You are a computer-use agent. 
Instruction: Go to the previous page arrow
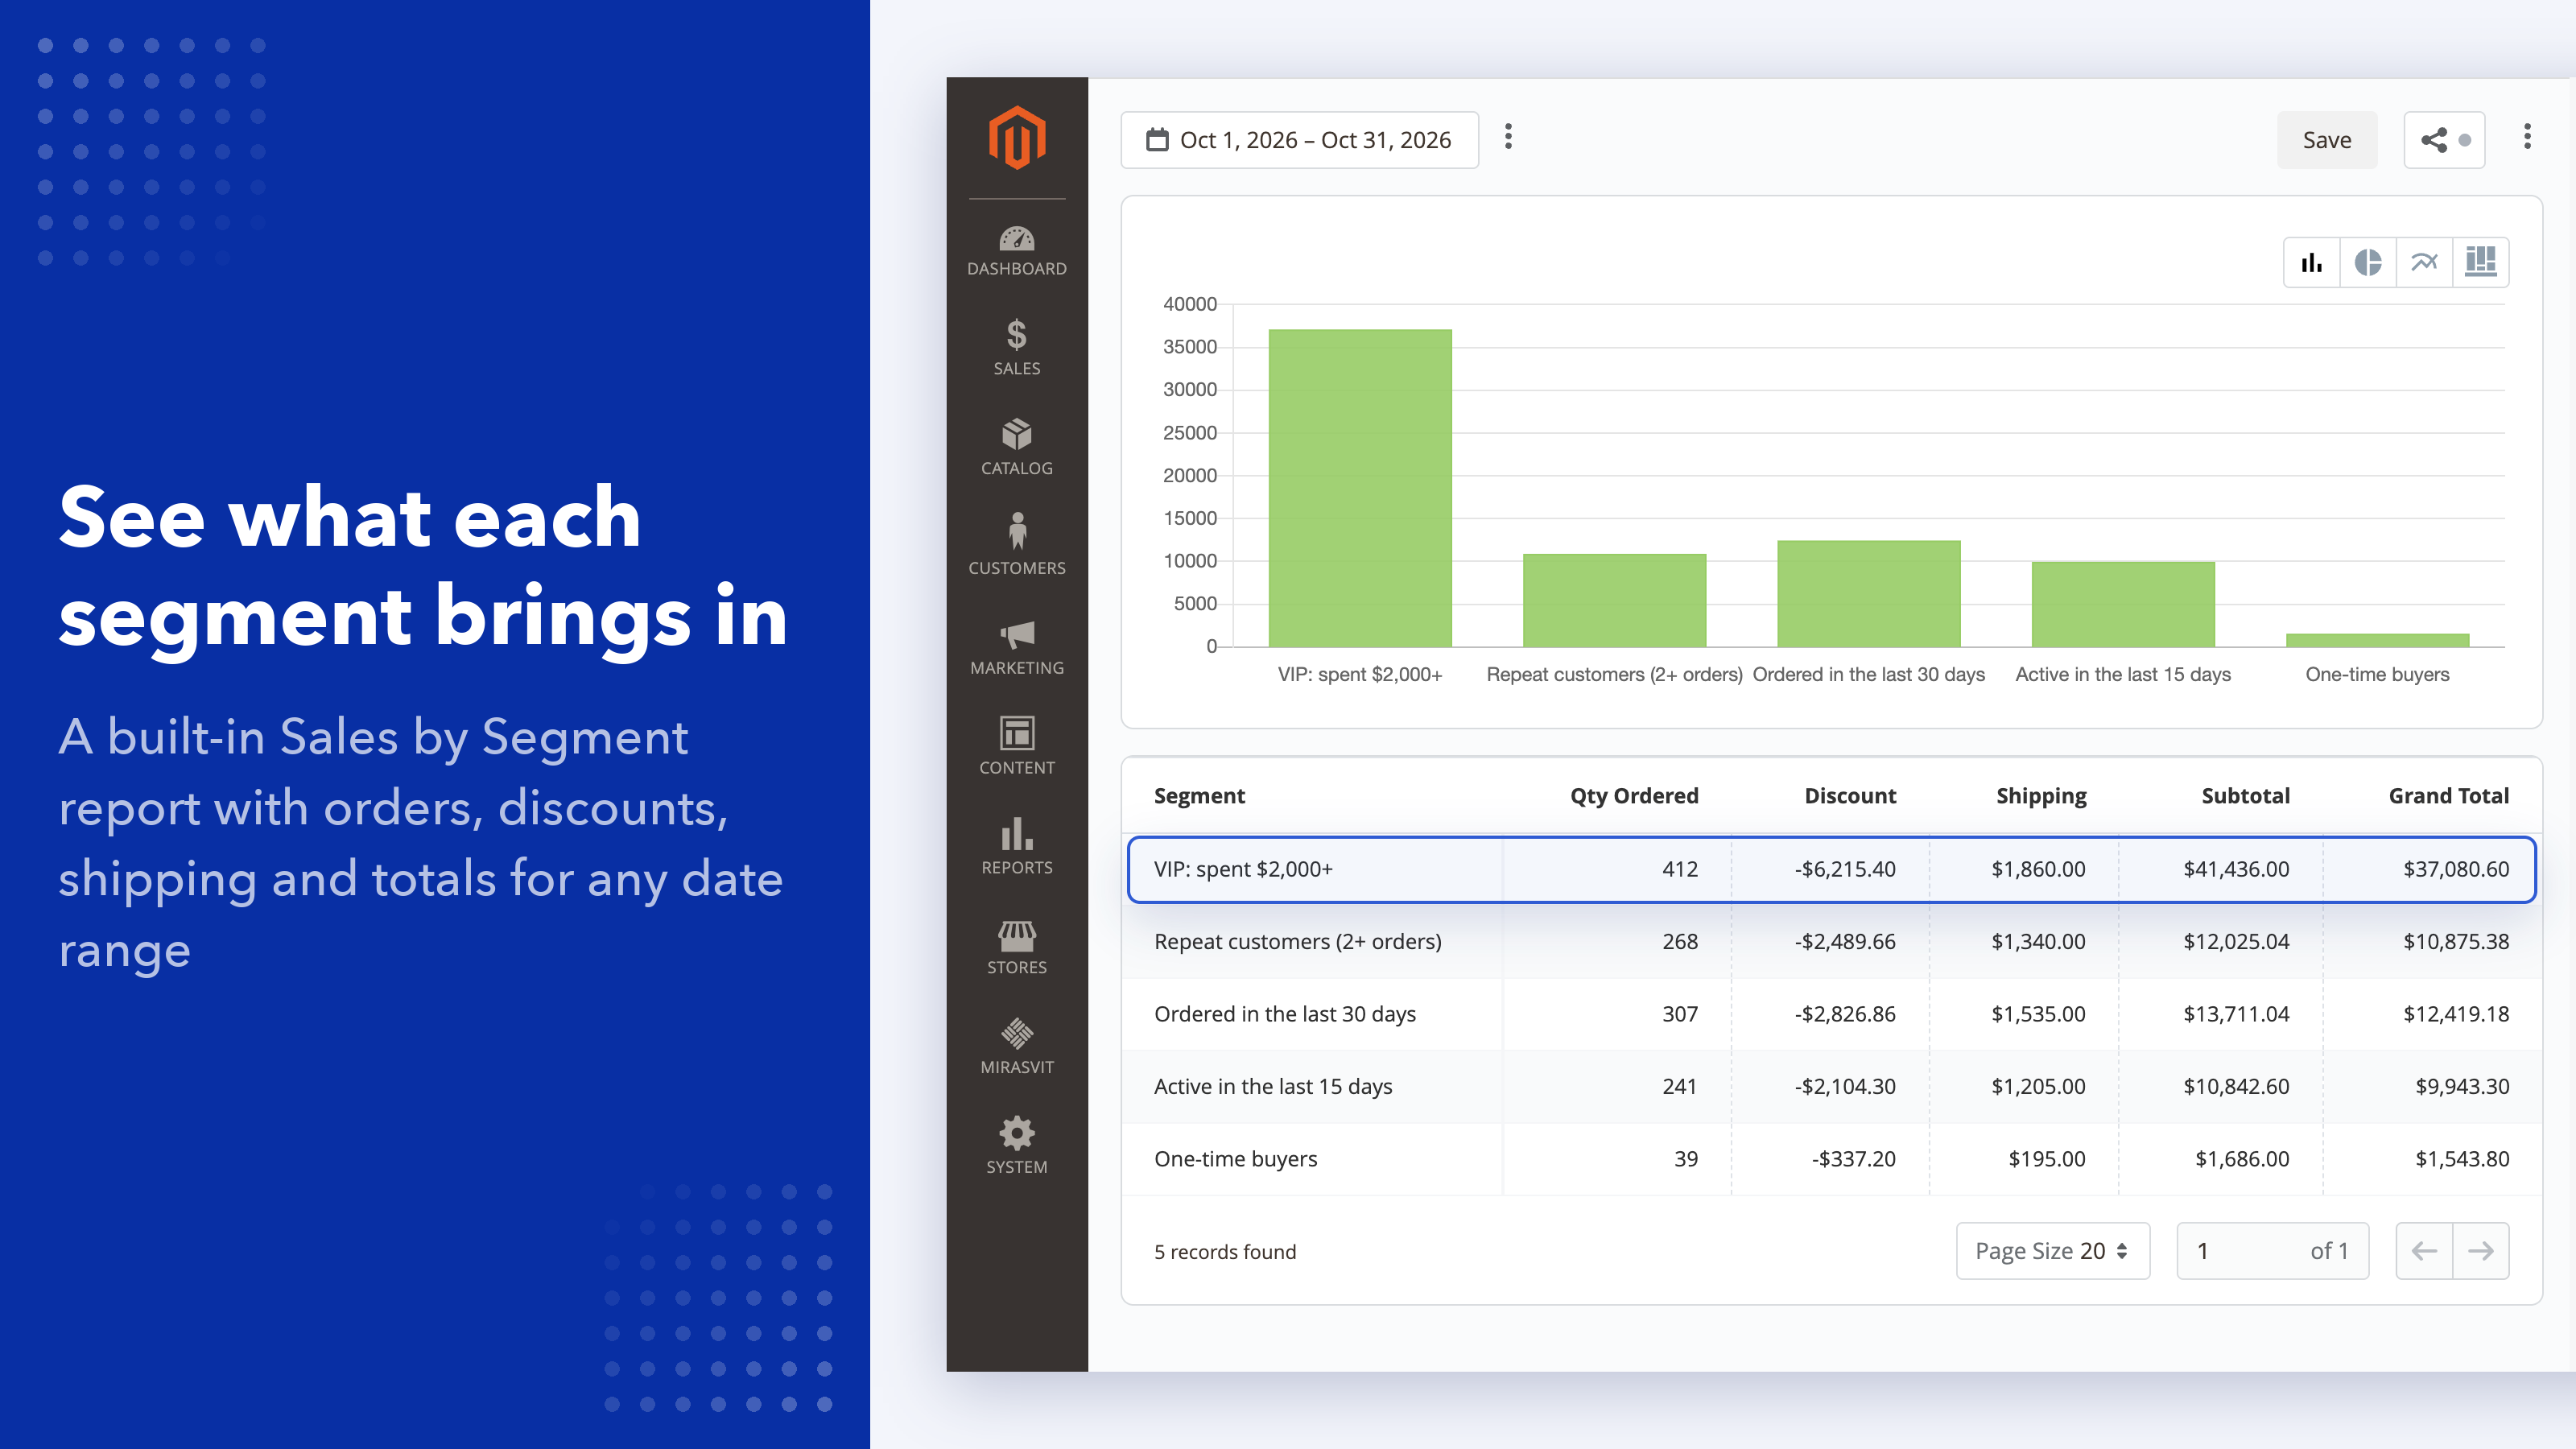click(2424, 1251)
